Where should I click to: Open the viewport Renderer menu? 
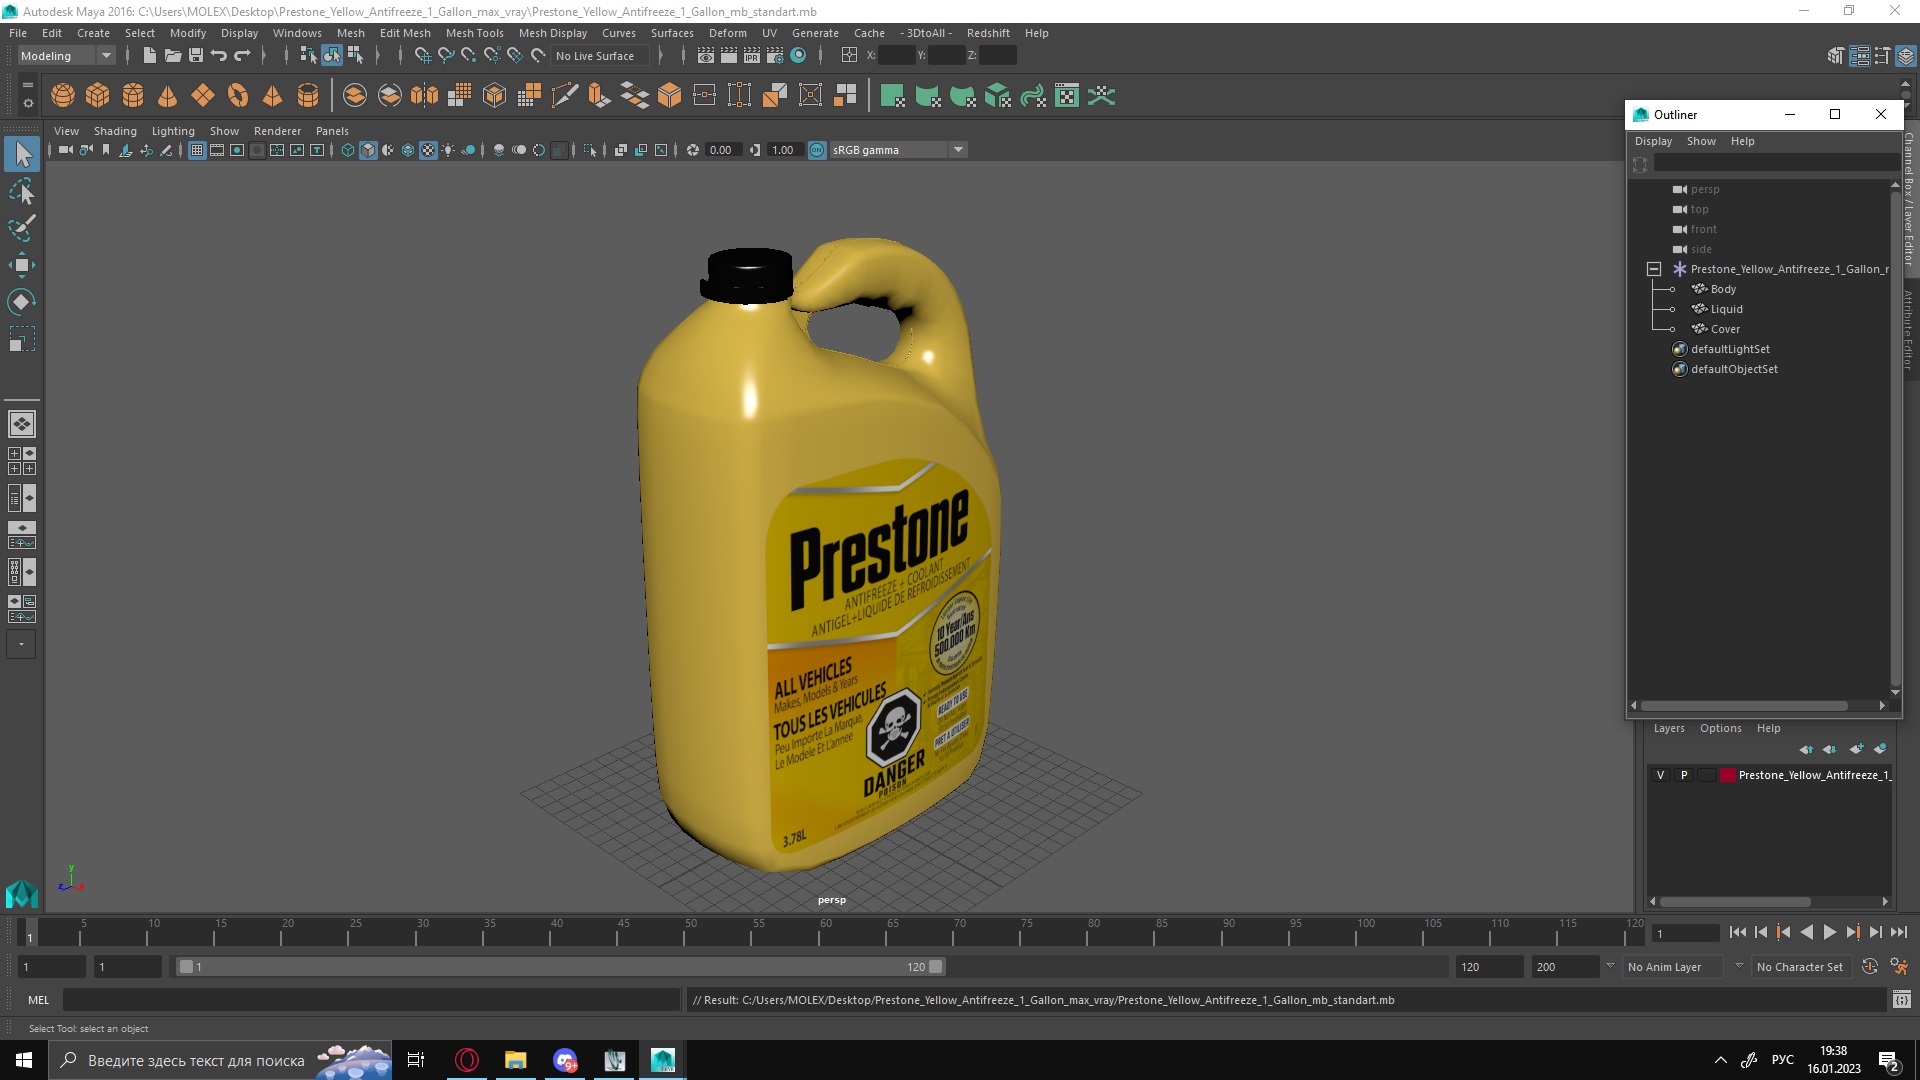277,131
